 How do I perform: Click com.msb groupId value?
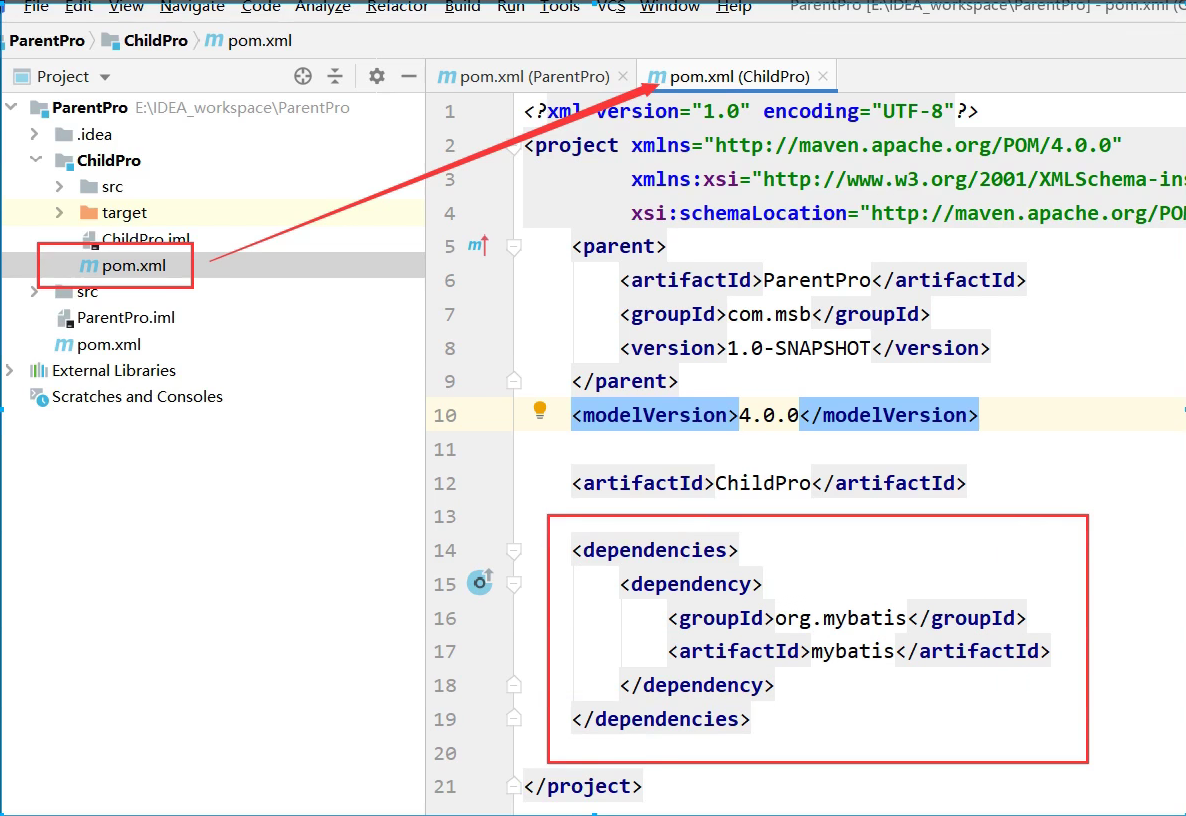pos(768,314)
